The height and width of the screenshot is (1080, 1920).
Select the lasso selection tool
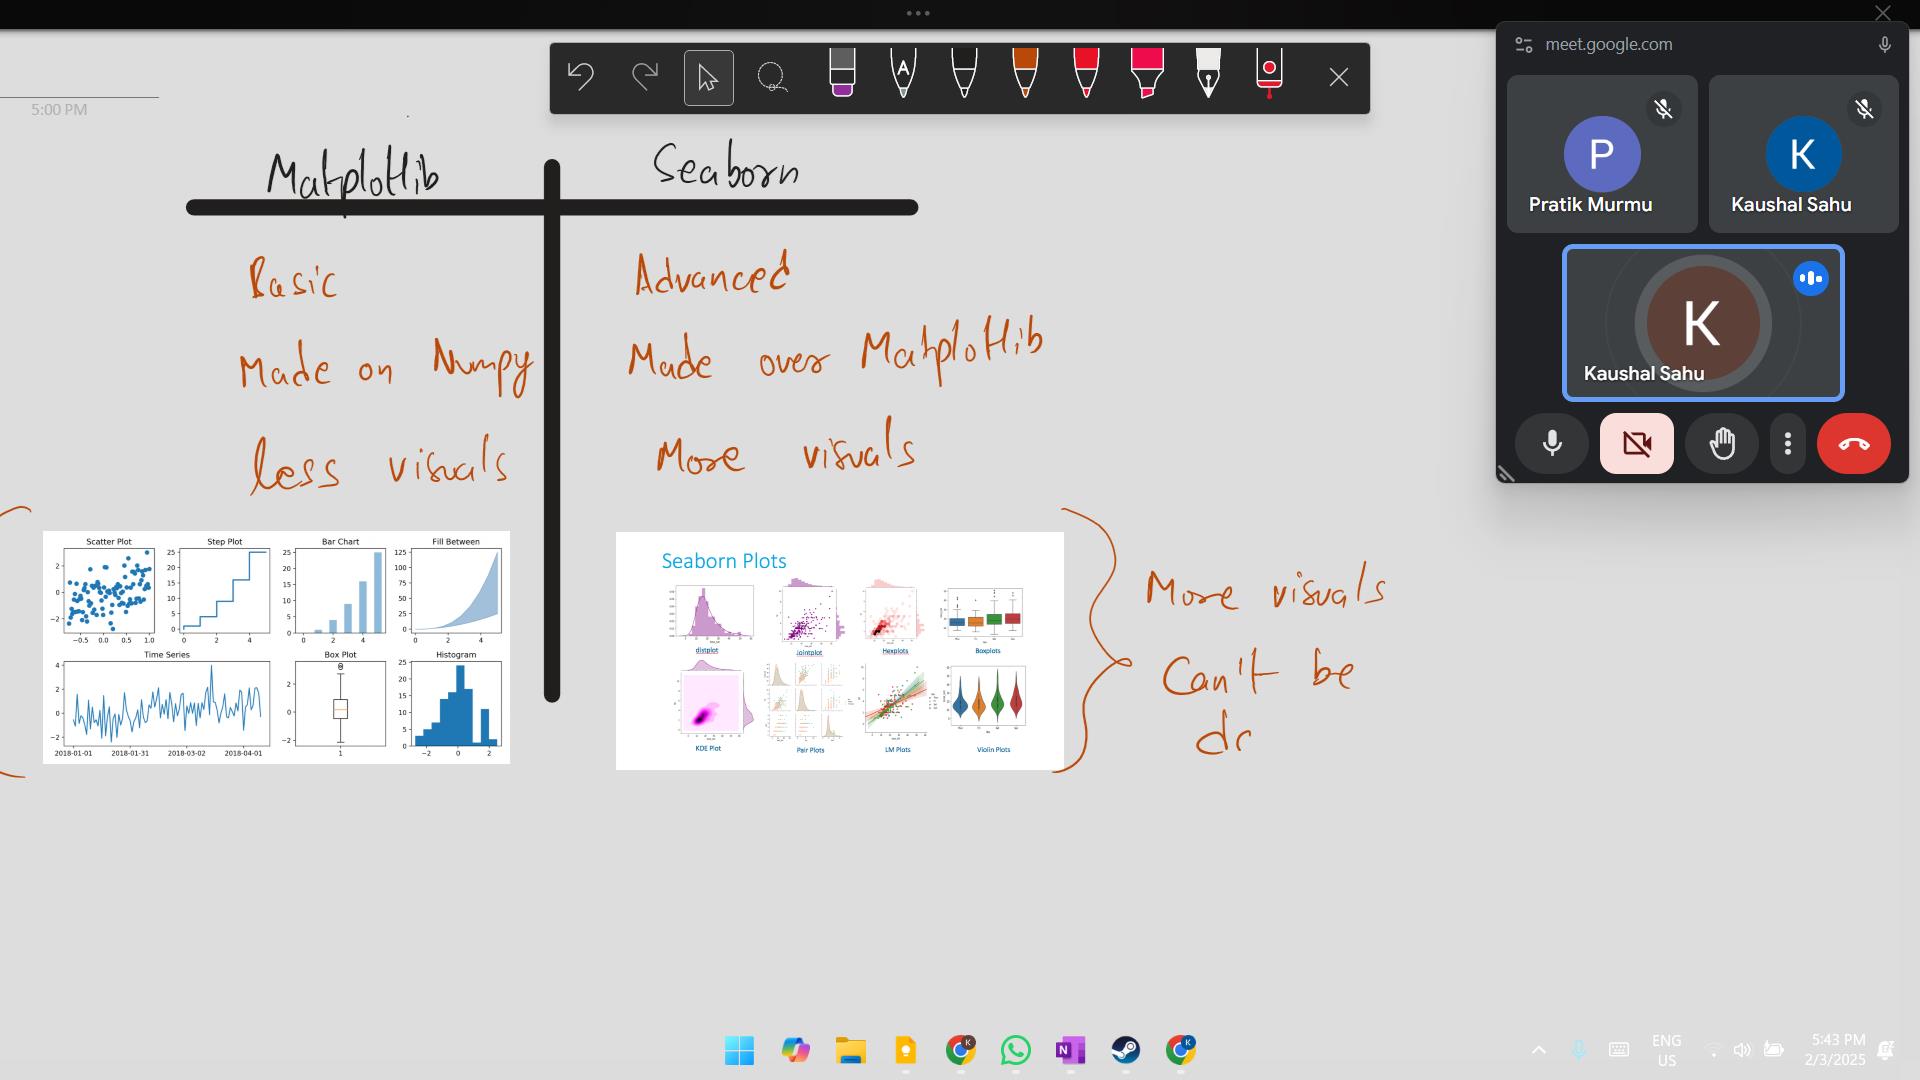[x=771, y=77]
